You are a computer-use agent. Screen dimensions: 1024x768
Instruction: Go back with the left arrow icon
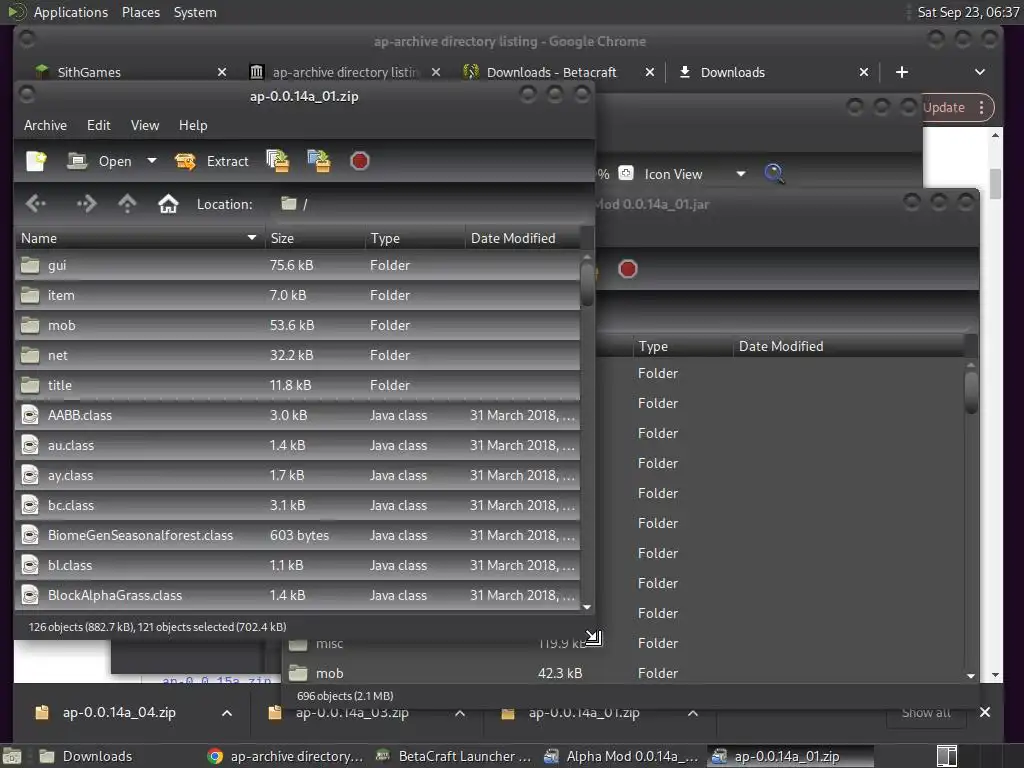[x=36, y=204]
